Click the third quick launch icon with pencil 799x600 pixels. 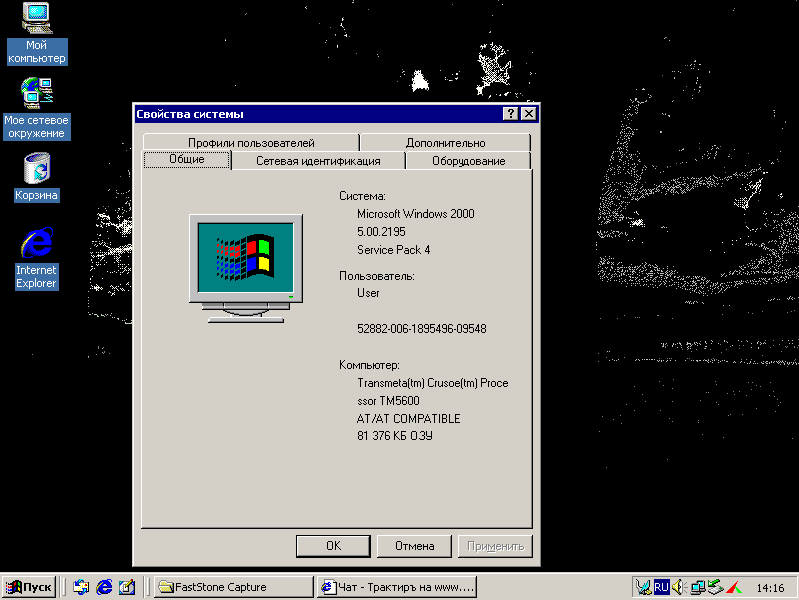[x=127, y=587]
